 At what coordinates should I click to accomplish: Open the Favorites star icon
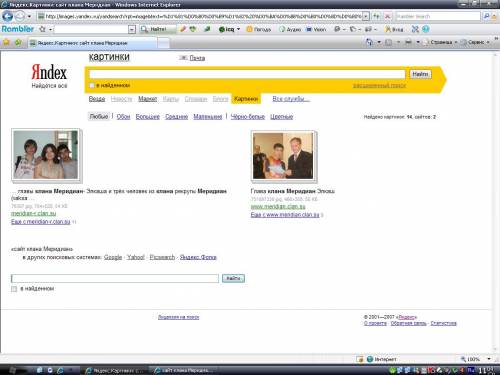tap(6, 42)
